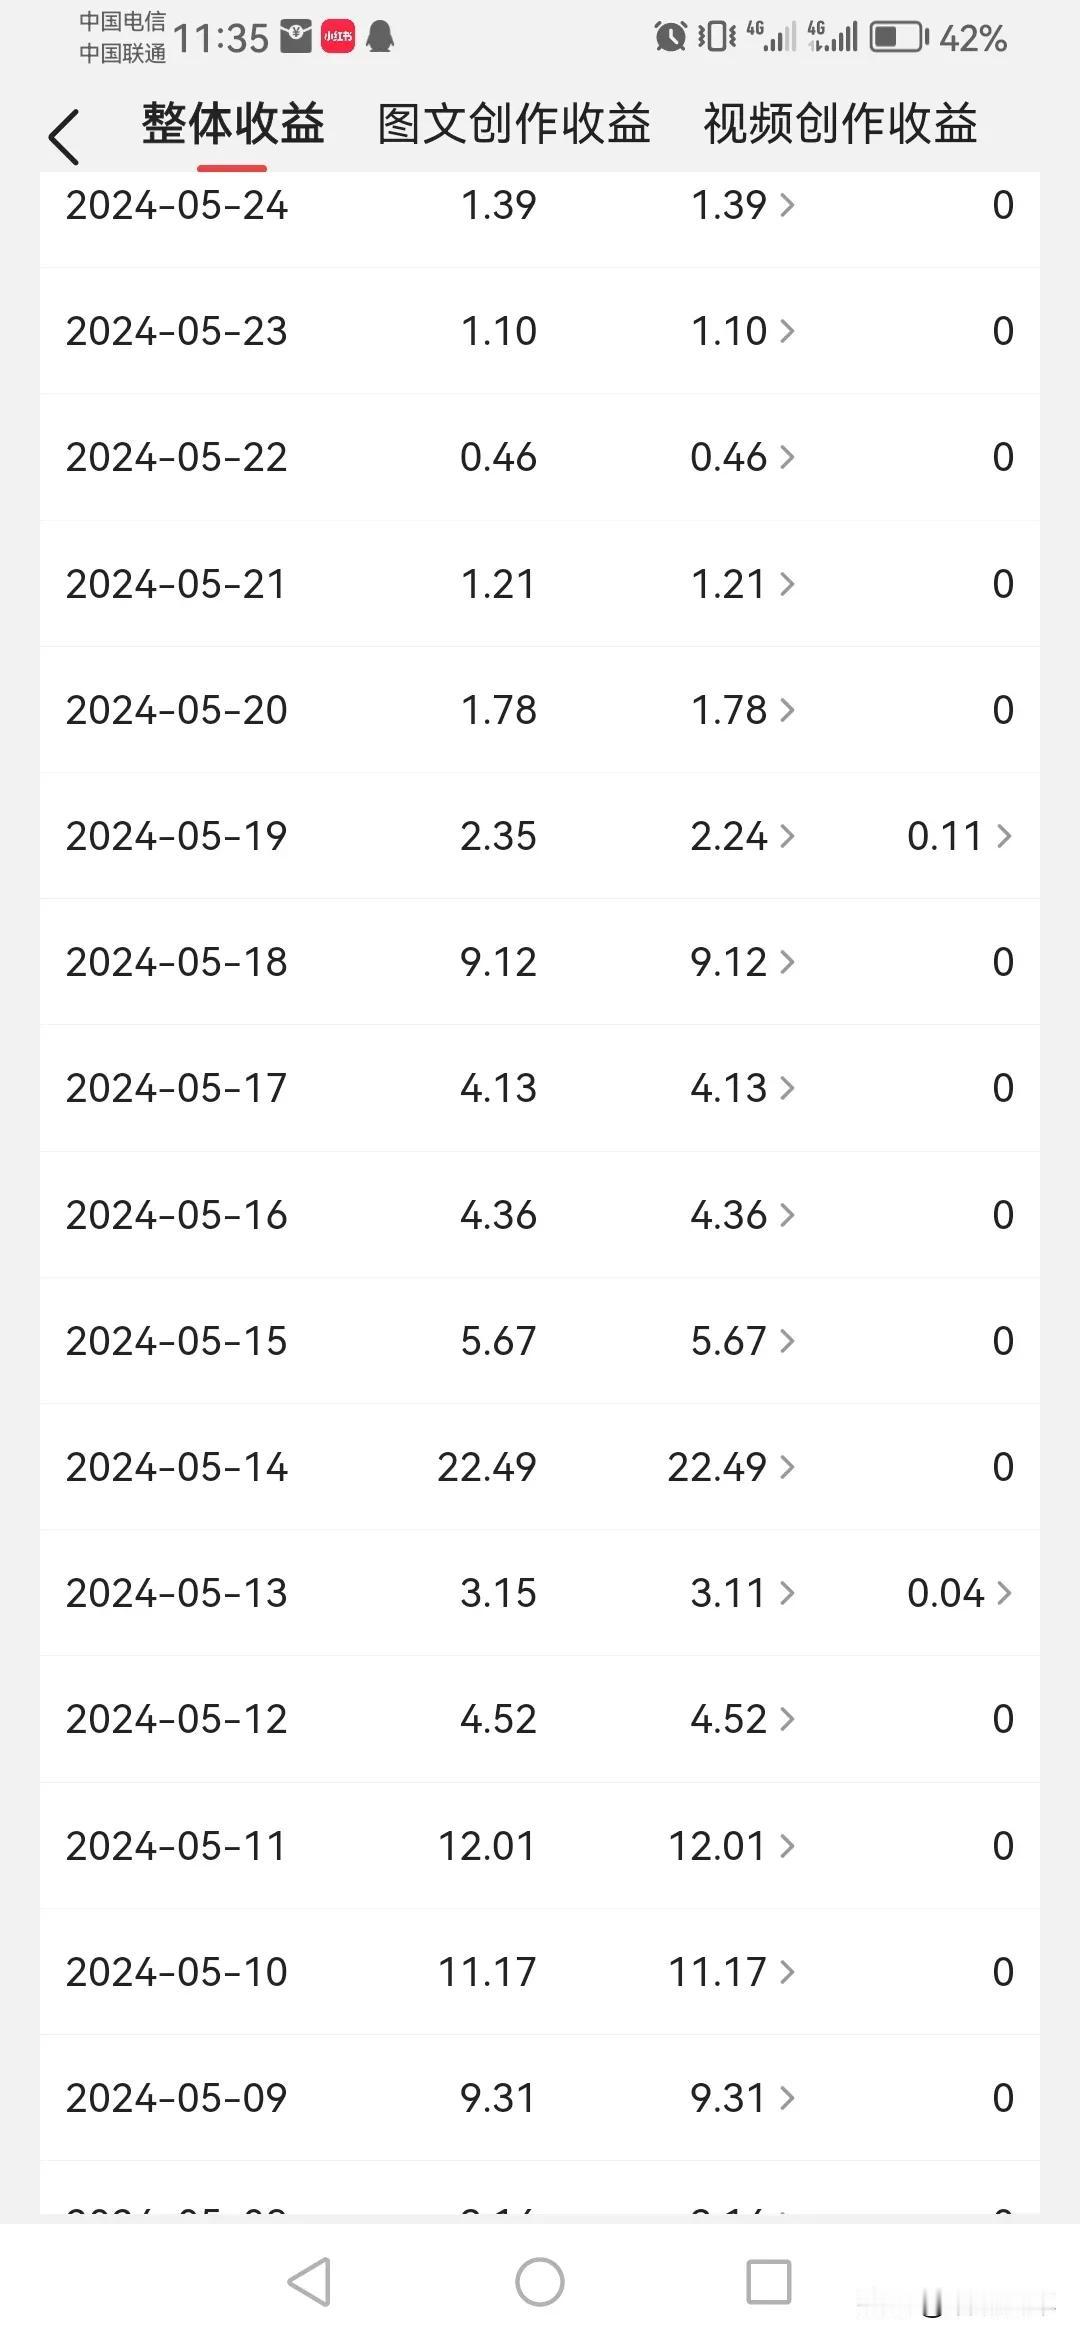
Task: Switch to 图文创作收益 tab
Action: pyautogui.click(x=514, y=125)
